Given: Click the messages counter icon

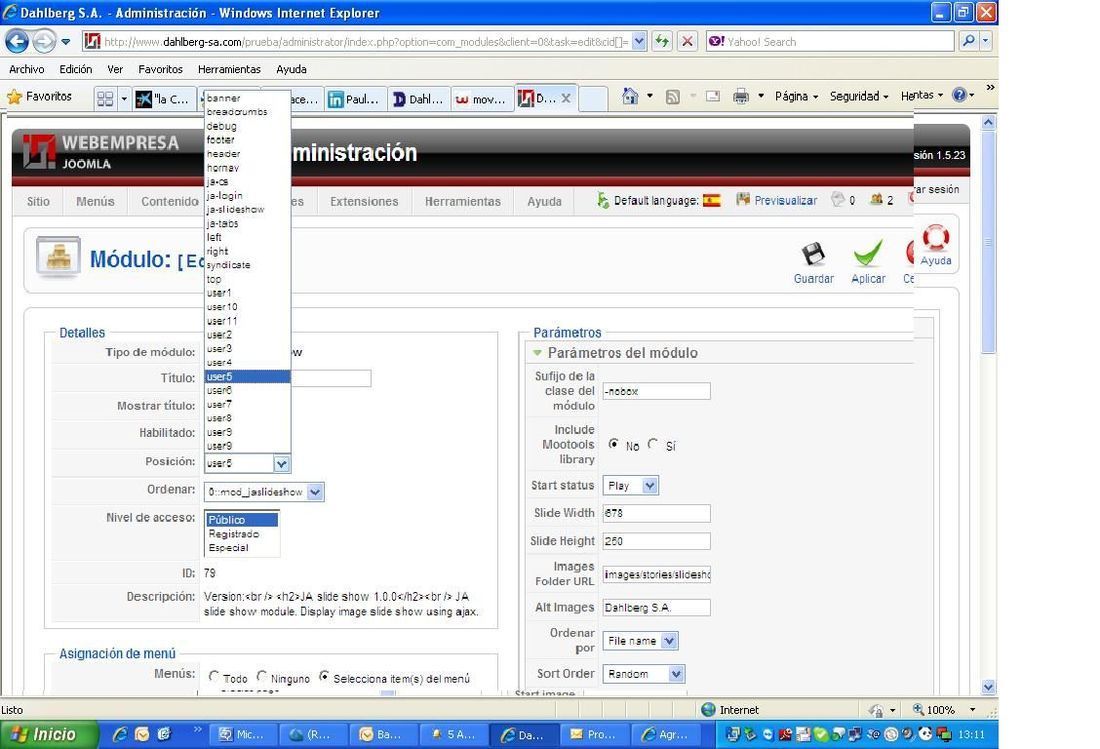Looking at the screenshot, I should point(838,199).
